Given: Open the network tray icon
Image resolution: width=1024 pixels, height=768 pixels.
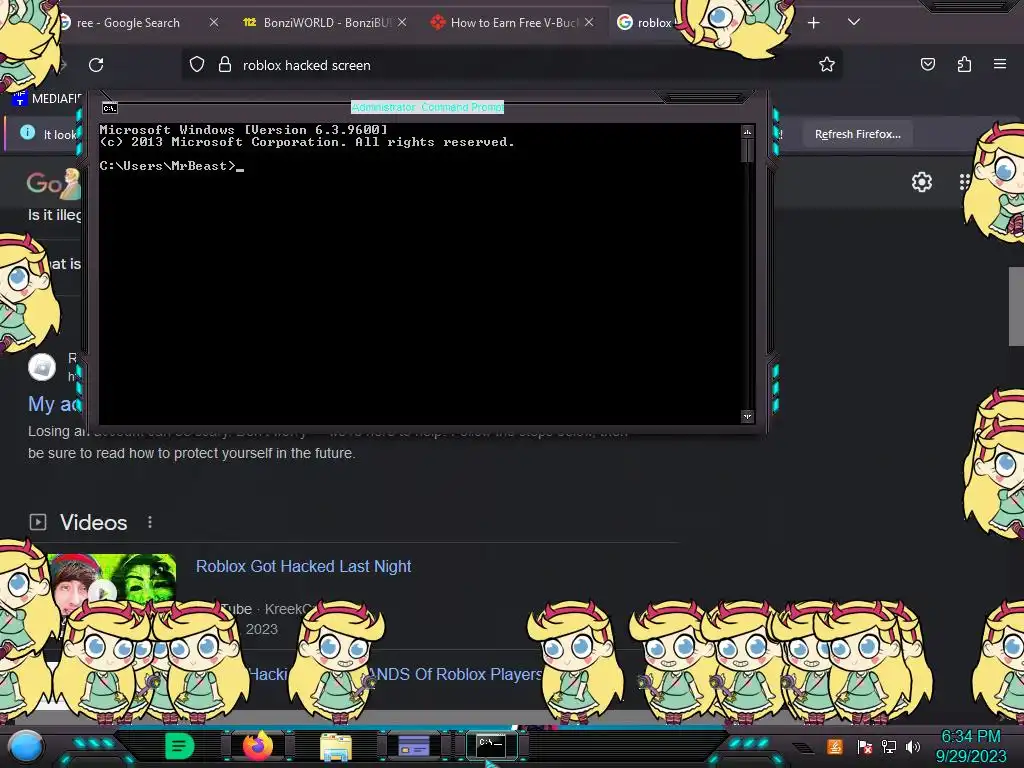Looking at the screenshot, I should click(x=888, y=746).
